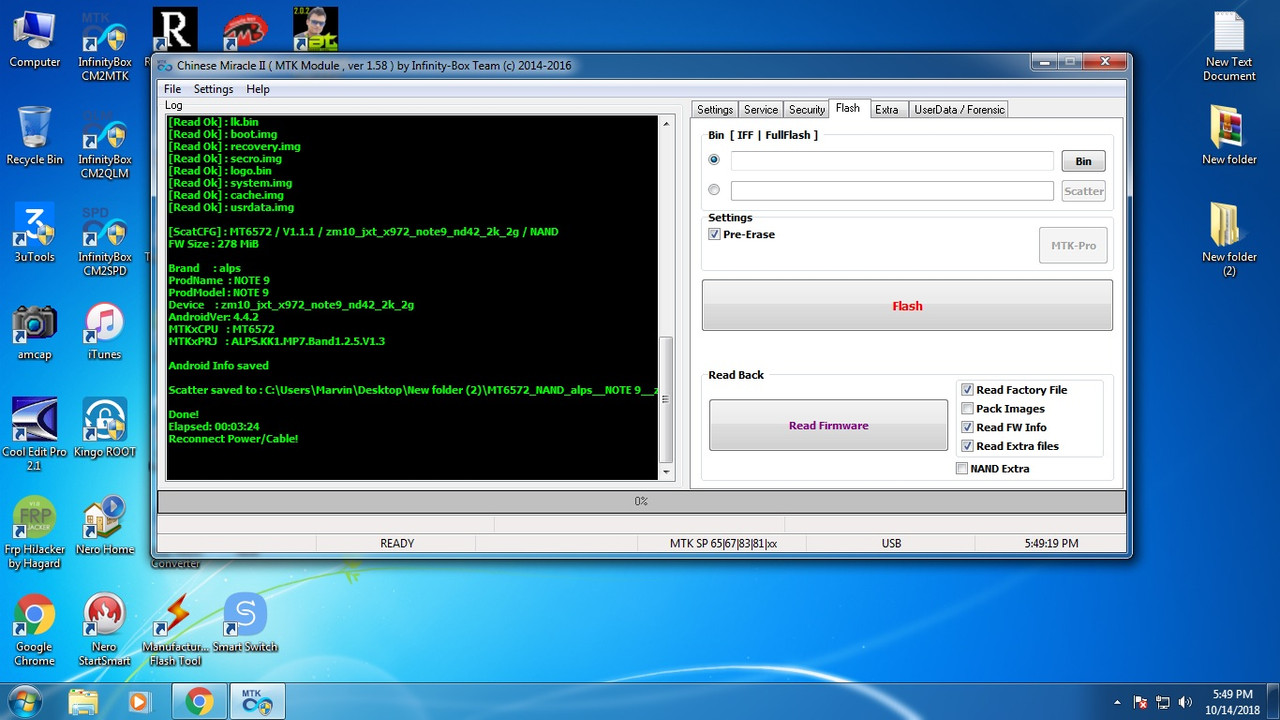The width and height of the screenshot is (1280, 720).
Task: Open the Settings menu in the menu bar
Action: tap(213, 89)
